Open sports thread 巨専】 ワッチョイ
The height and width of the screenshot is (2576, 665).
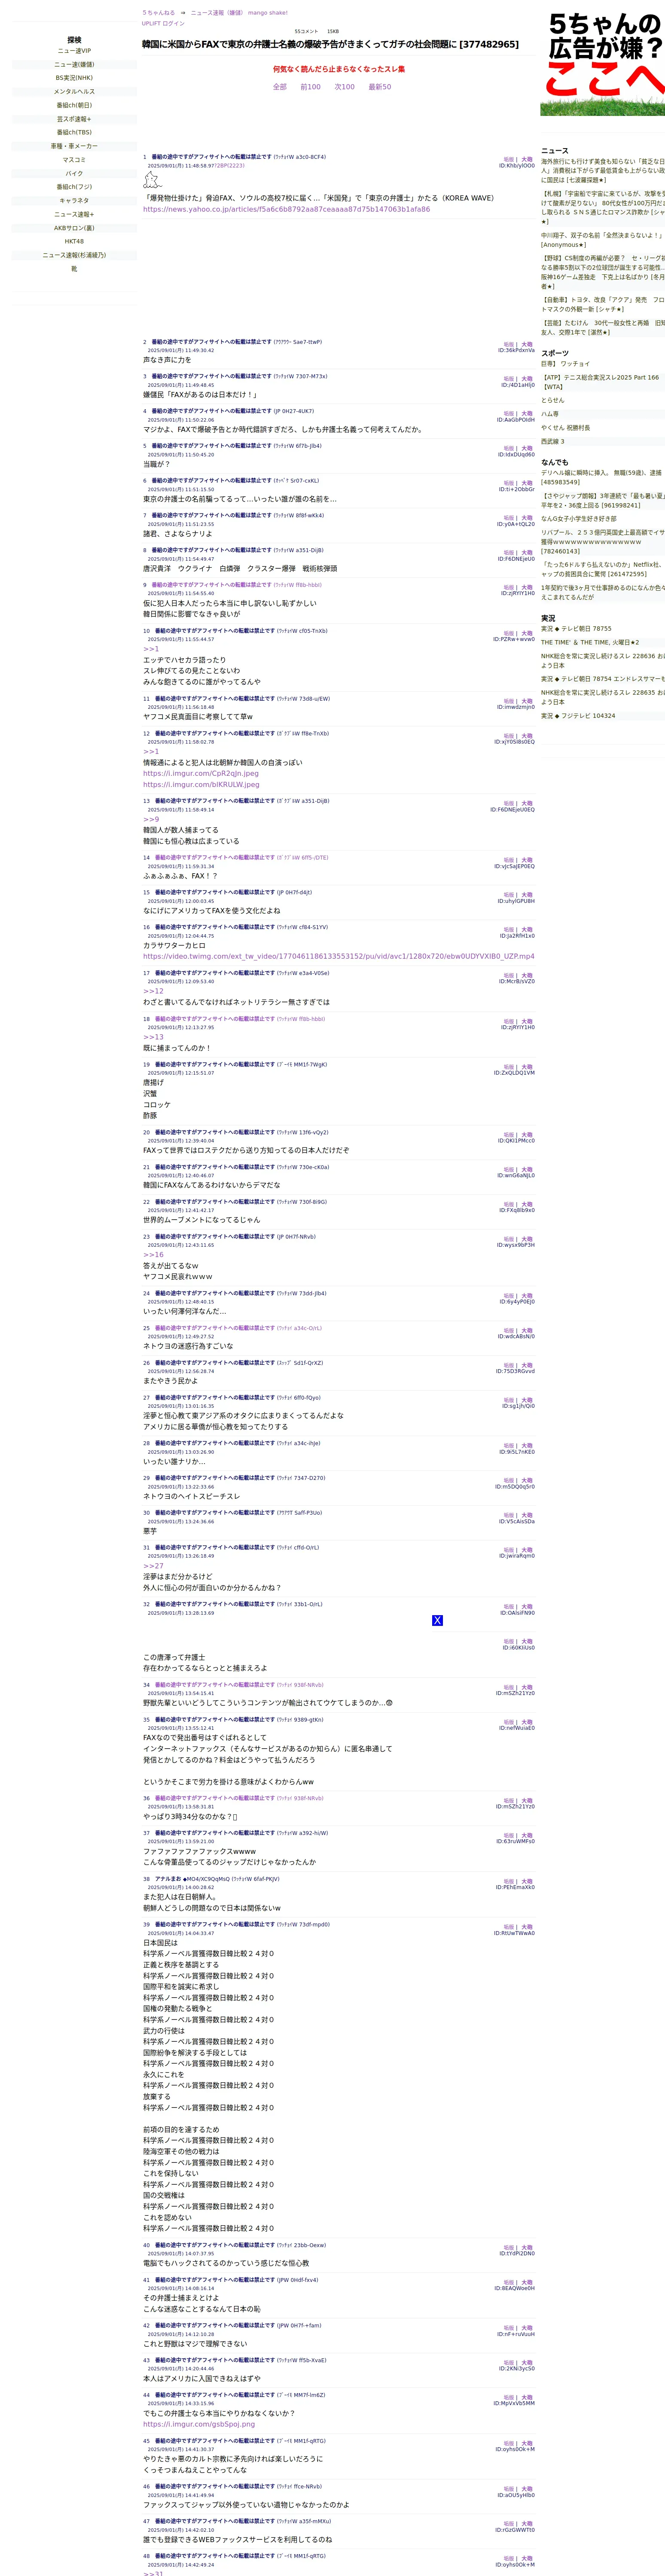tap(566, 364)
